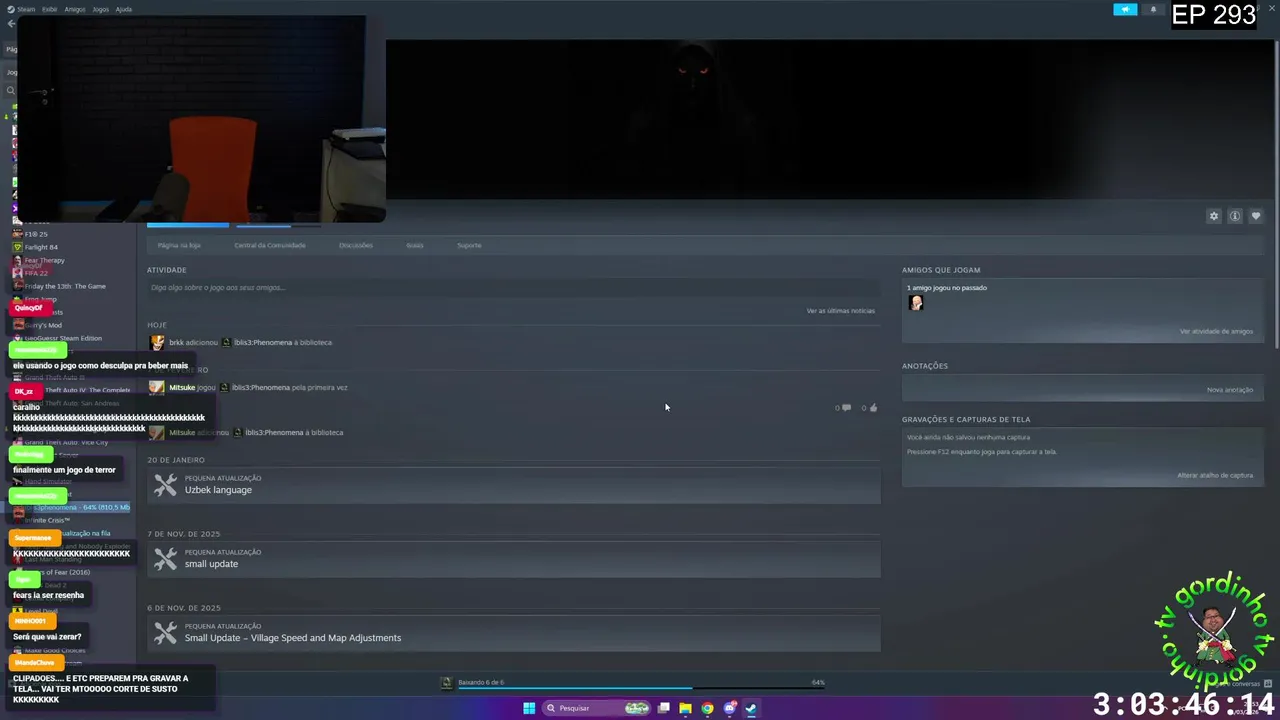Viewport: 1280px width, 720px height.
Task: Open Discord from the taskbar
Action: pos(730,708)
